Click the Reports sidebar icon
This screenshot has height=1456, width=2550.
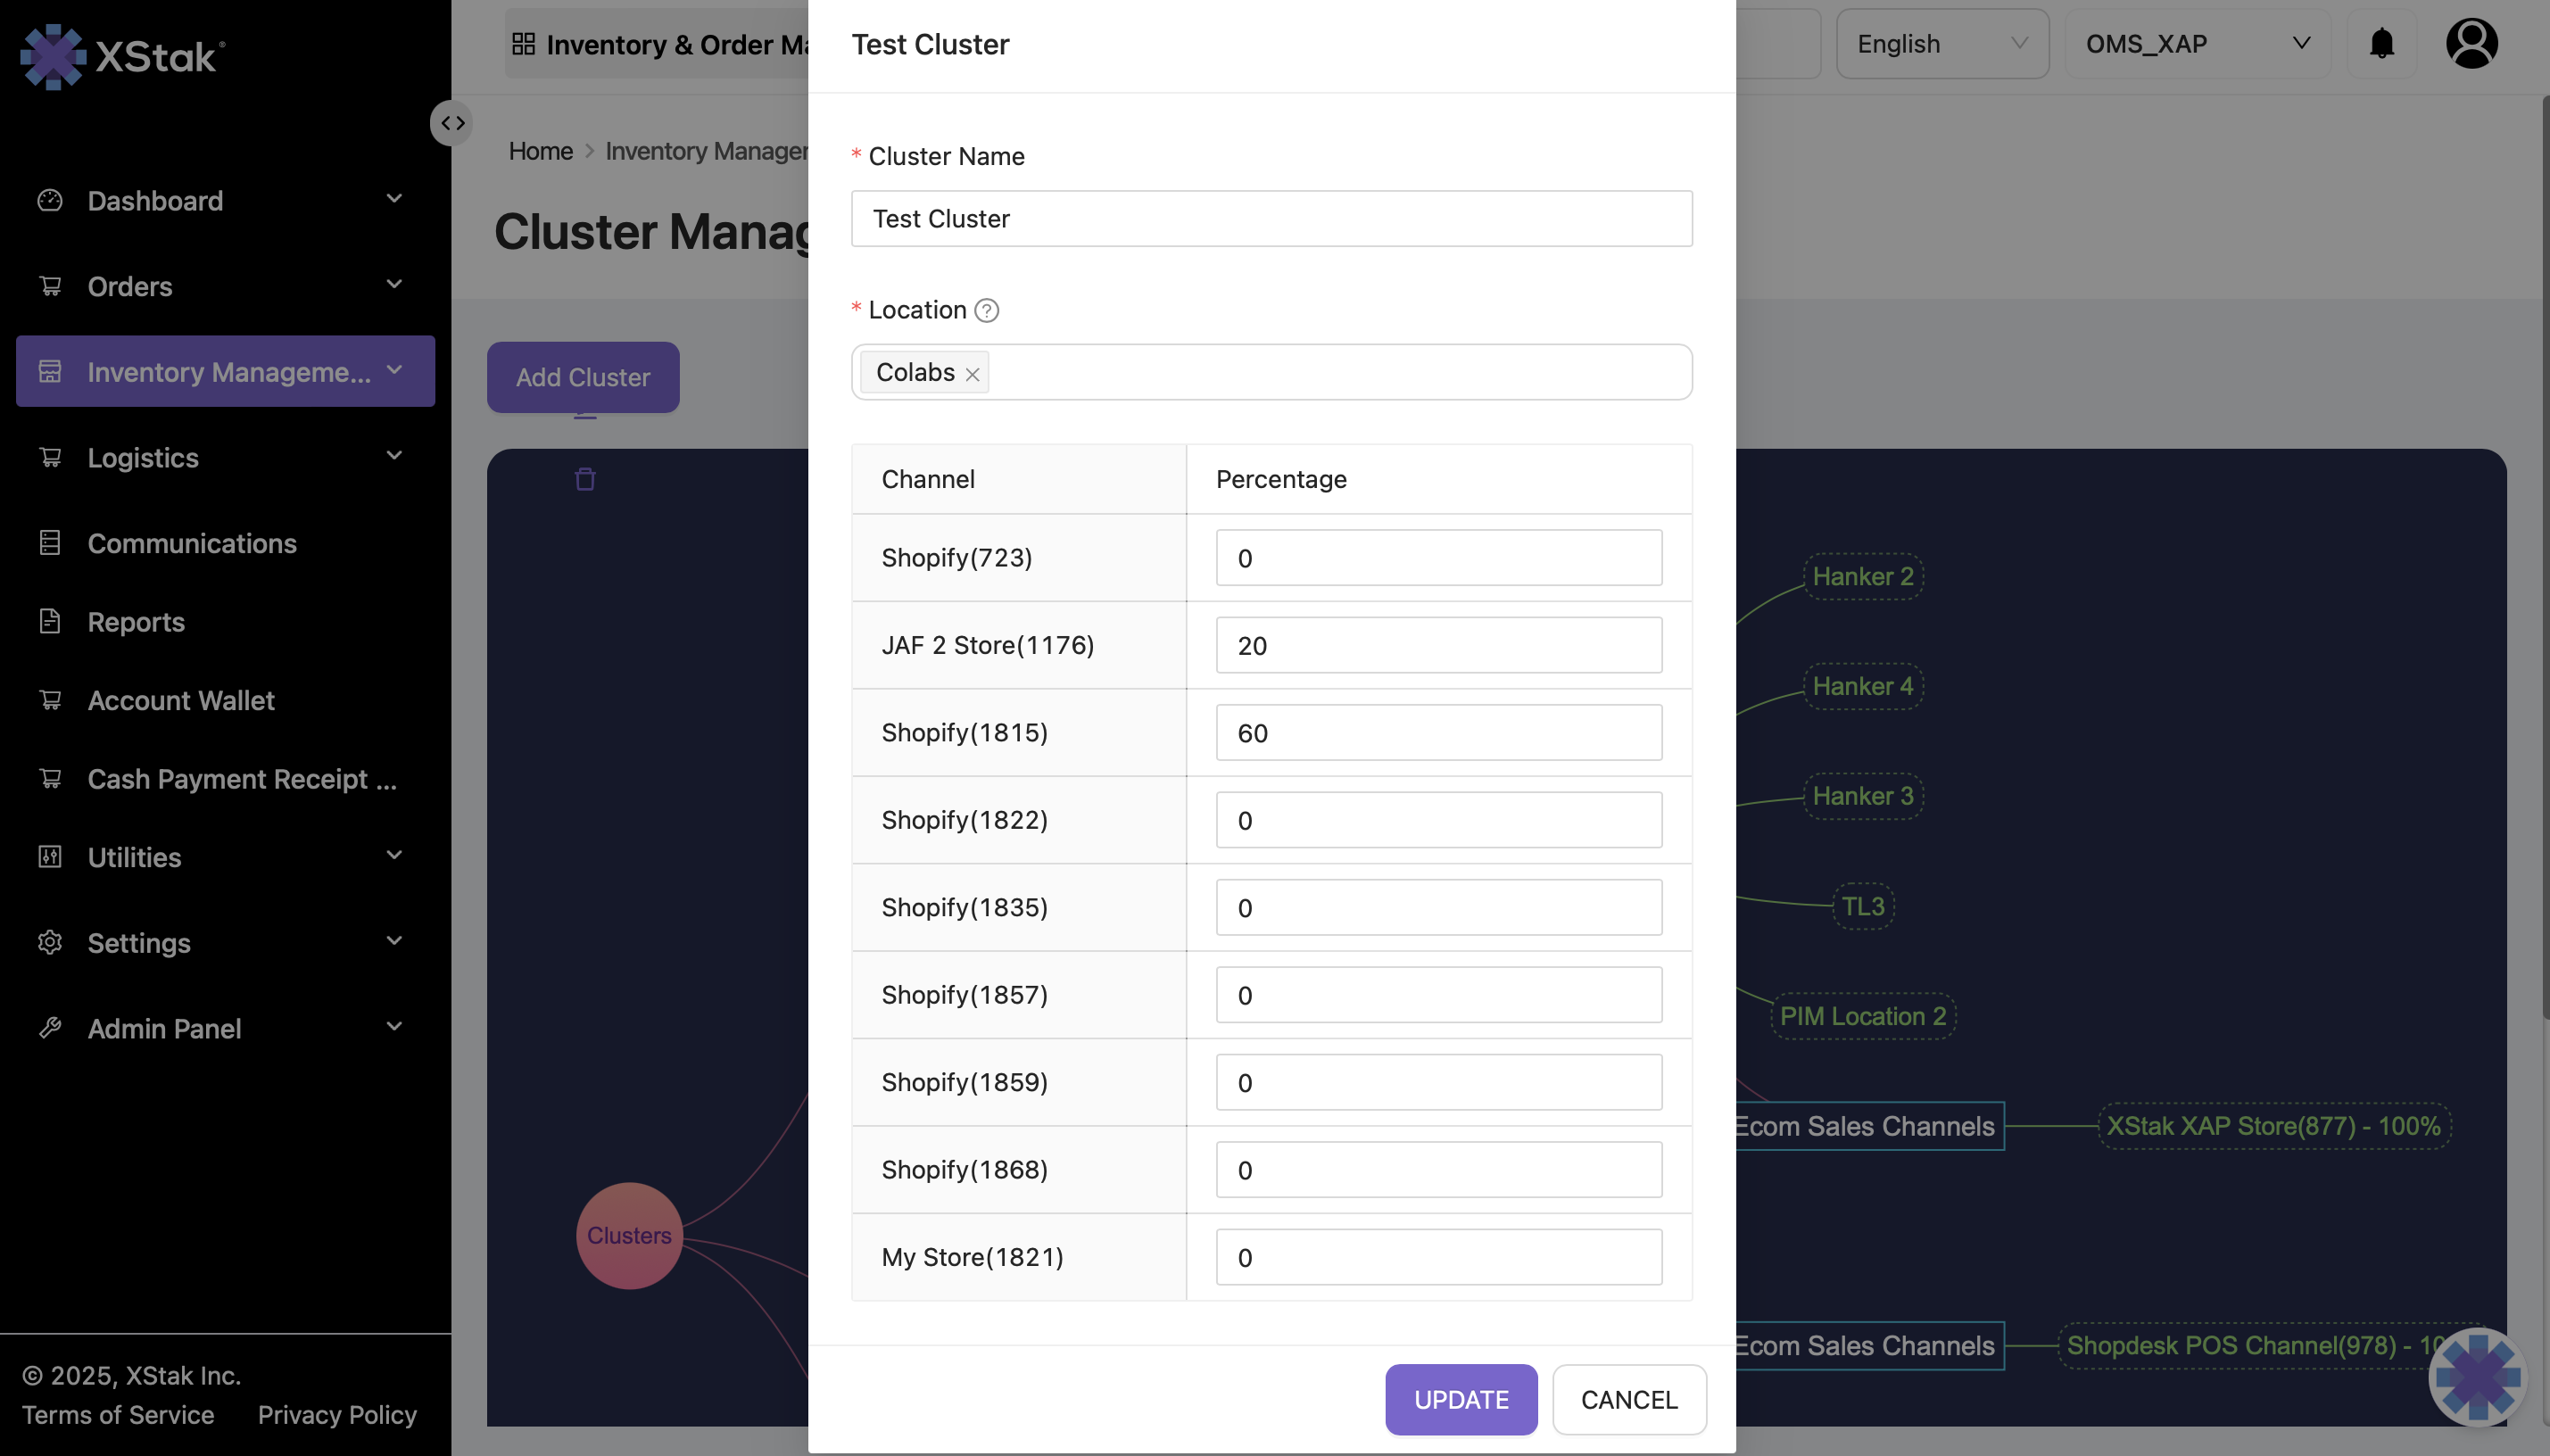(x=50, y=621)
